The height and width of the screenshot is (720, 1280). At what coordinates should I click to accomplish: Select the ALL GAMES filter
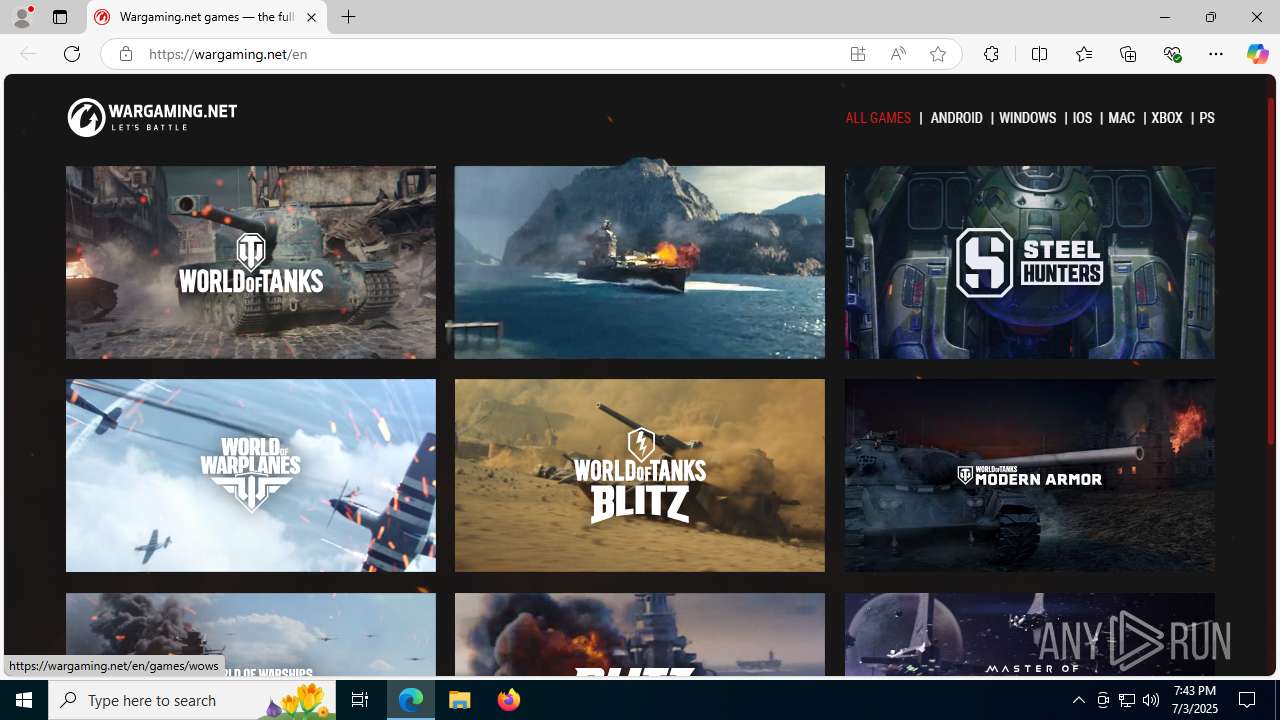(878, 118)
